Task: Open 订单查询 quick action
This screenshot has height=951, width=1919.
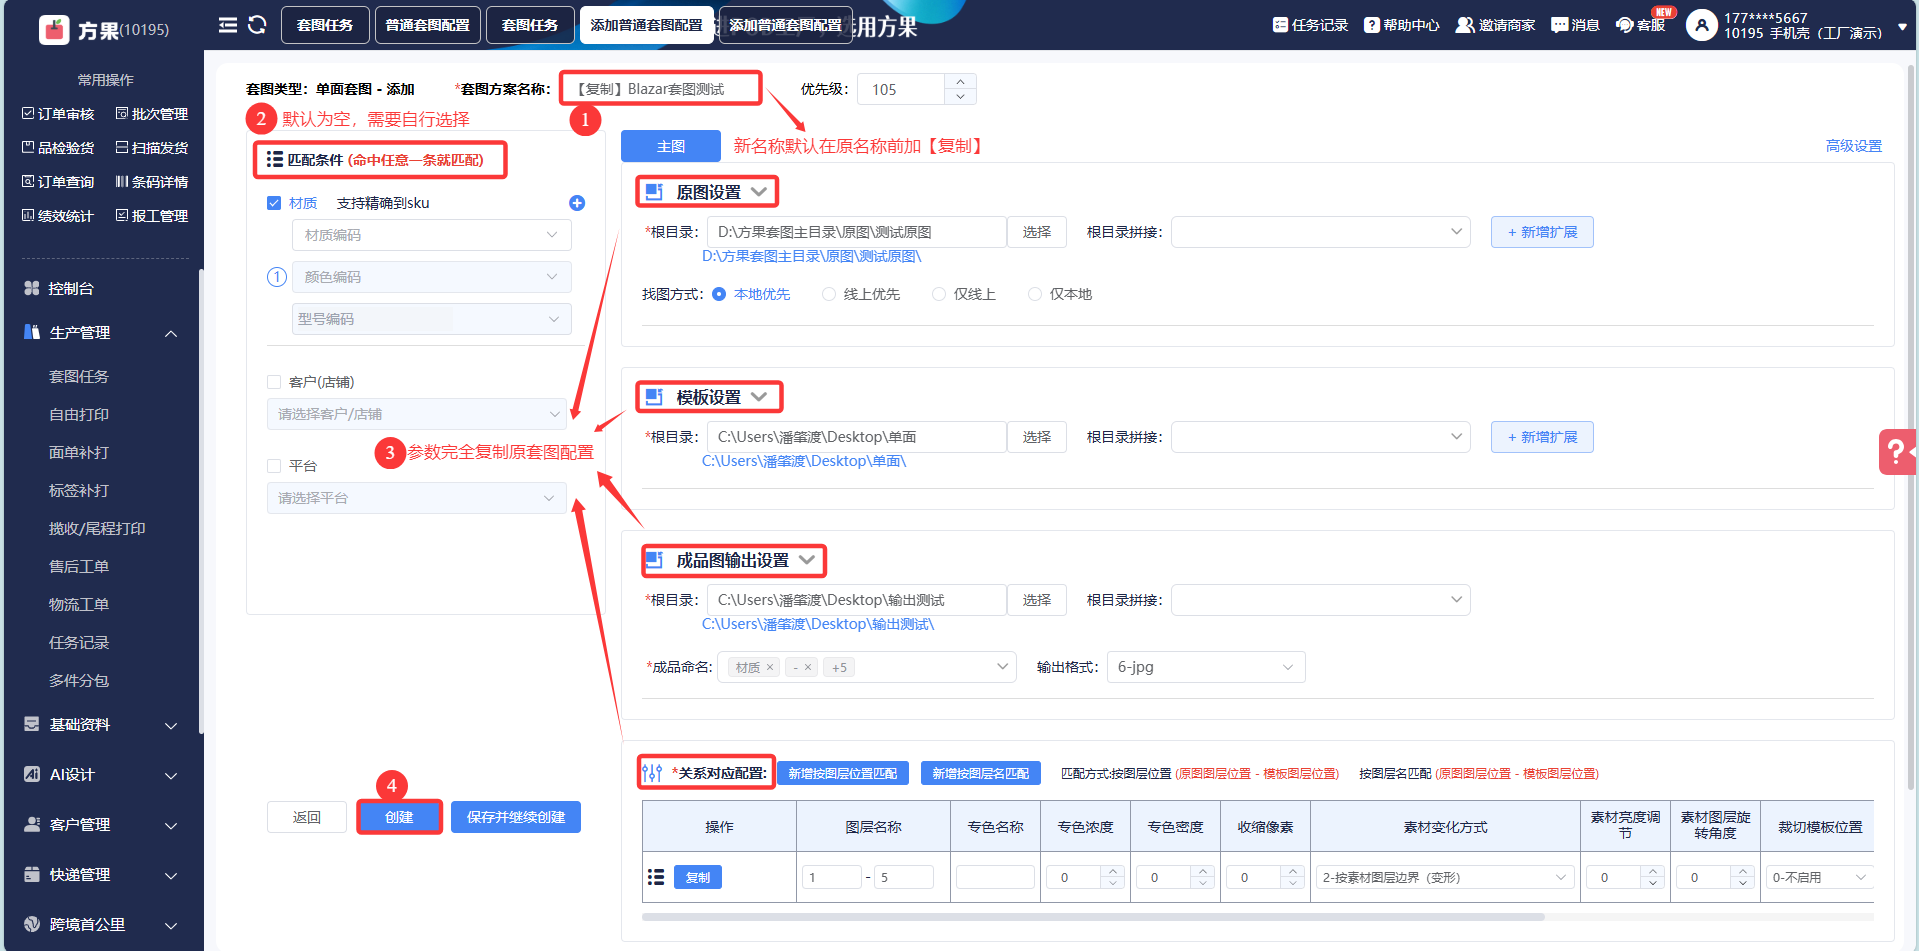Action: click(58, 182)
